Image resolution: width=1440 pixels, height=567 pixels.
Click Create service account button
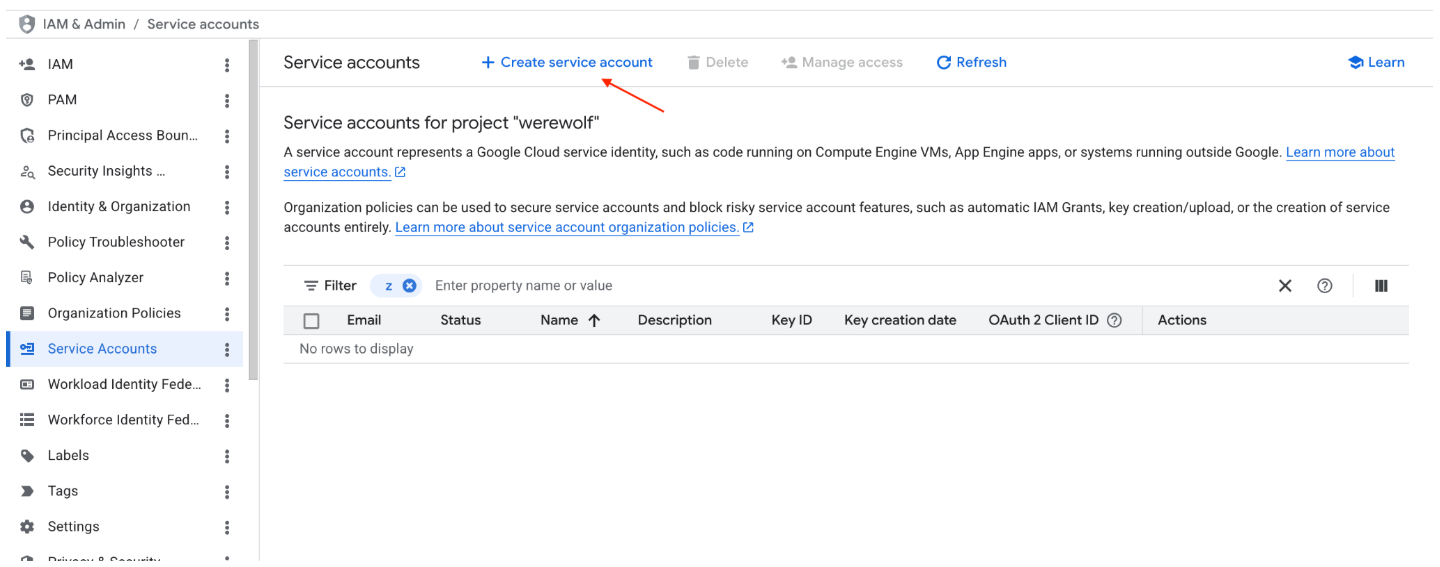pos(567,62)
